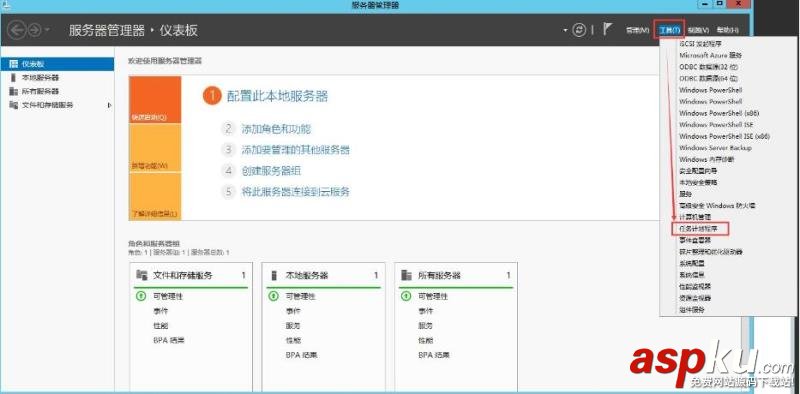Open the 视图(V) menu

(x=698, y=30)
